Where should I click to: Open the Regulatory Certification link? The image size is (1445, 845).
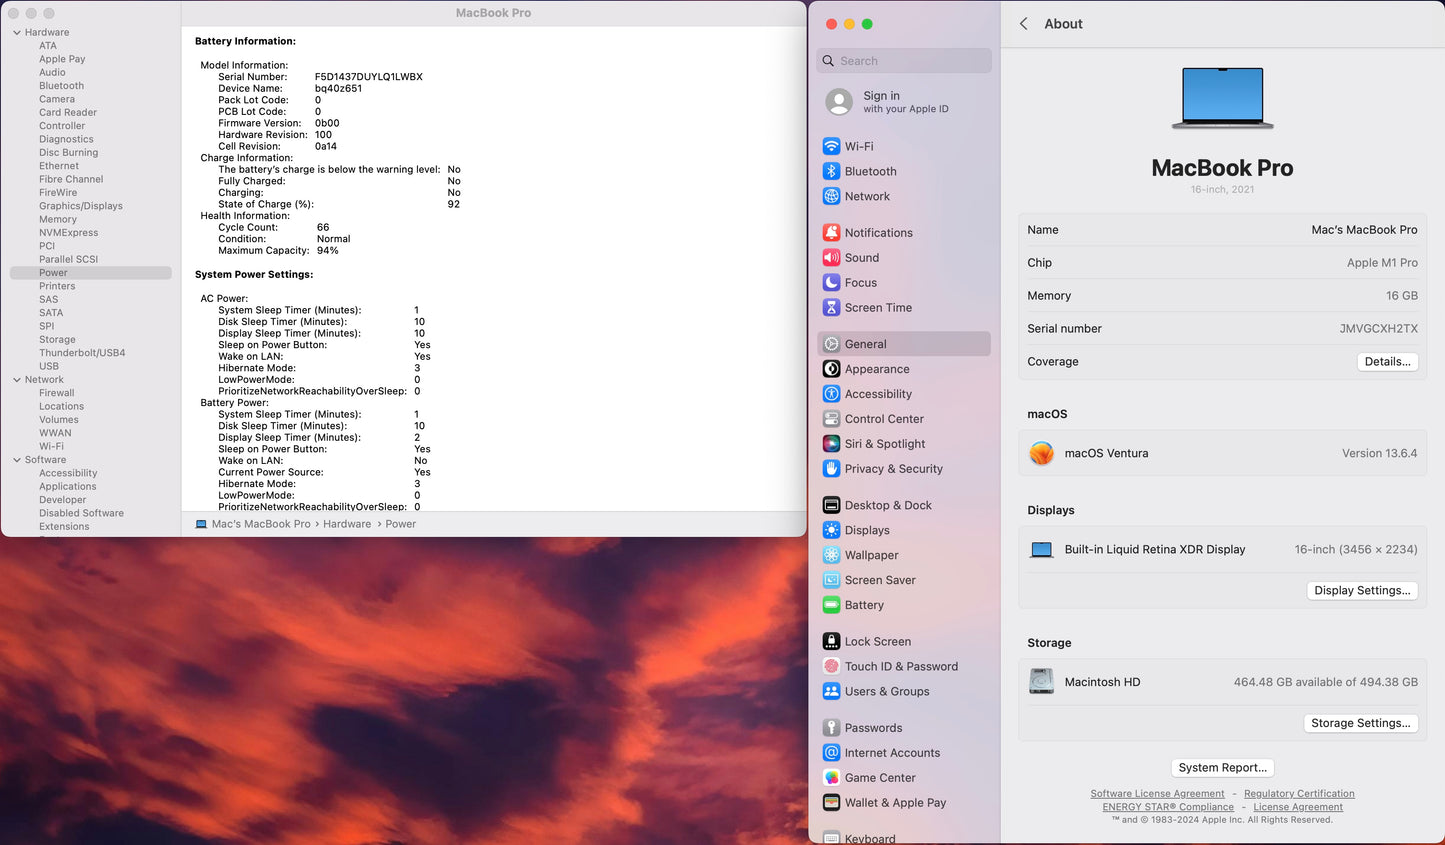pos(1299,794)
